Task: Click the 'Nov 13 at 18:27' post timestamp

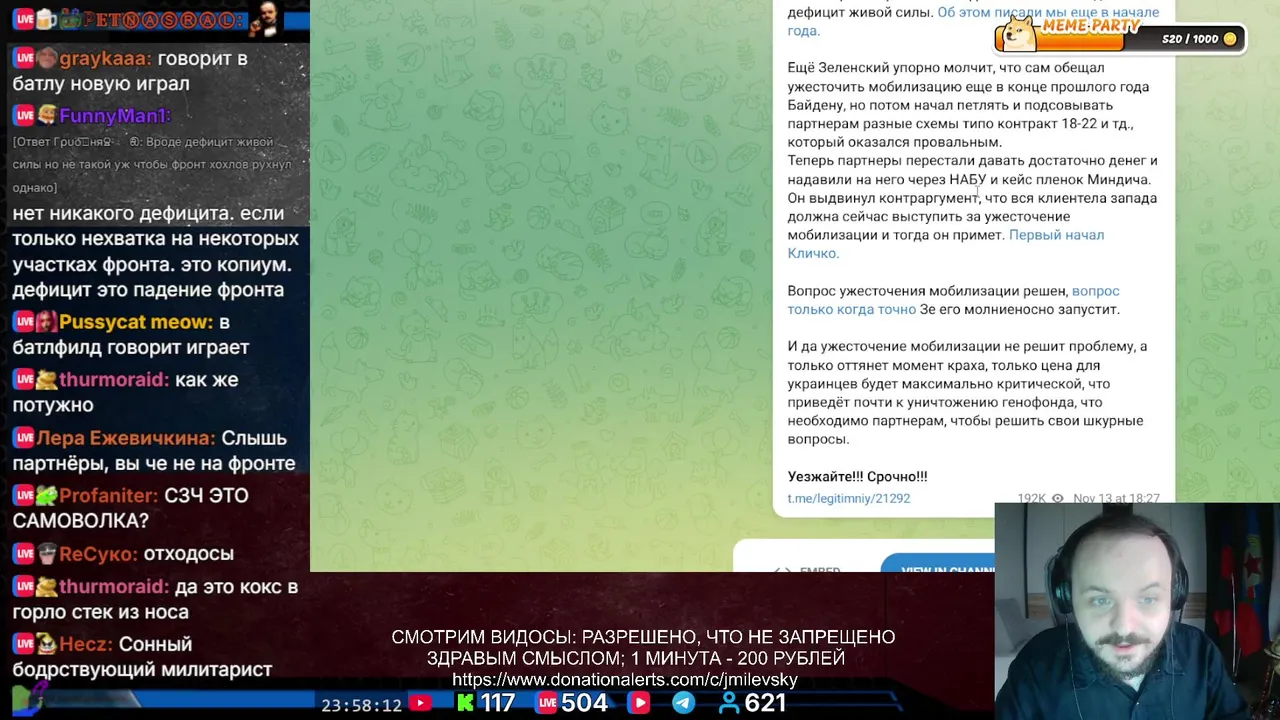Action: click(x=1116, y=498)
